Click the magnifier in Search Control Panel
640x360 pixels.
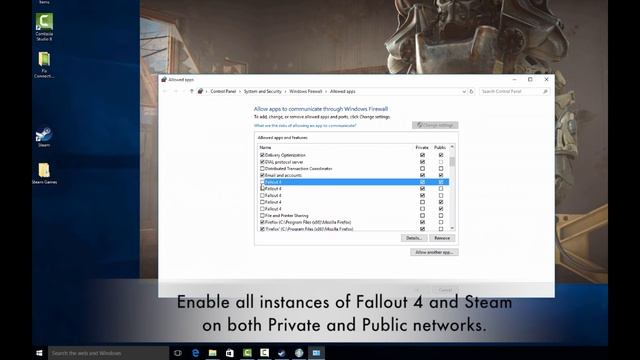(545, 91)
